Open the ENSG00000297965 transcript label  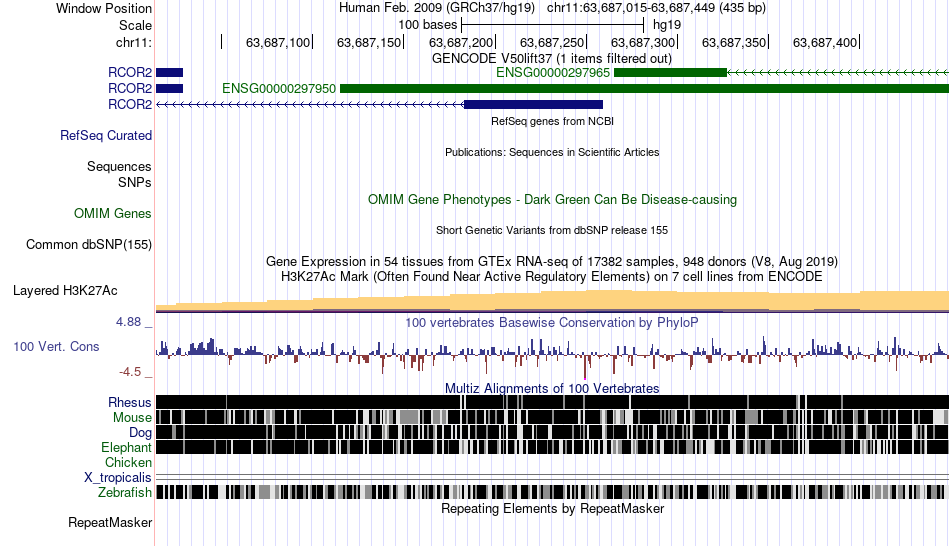coord(553,73)
